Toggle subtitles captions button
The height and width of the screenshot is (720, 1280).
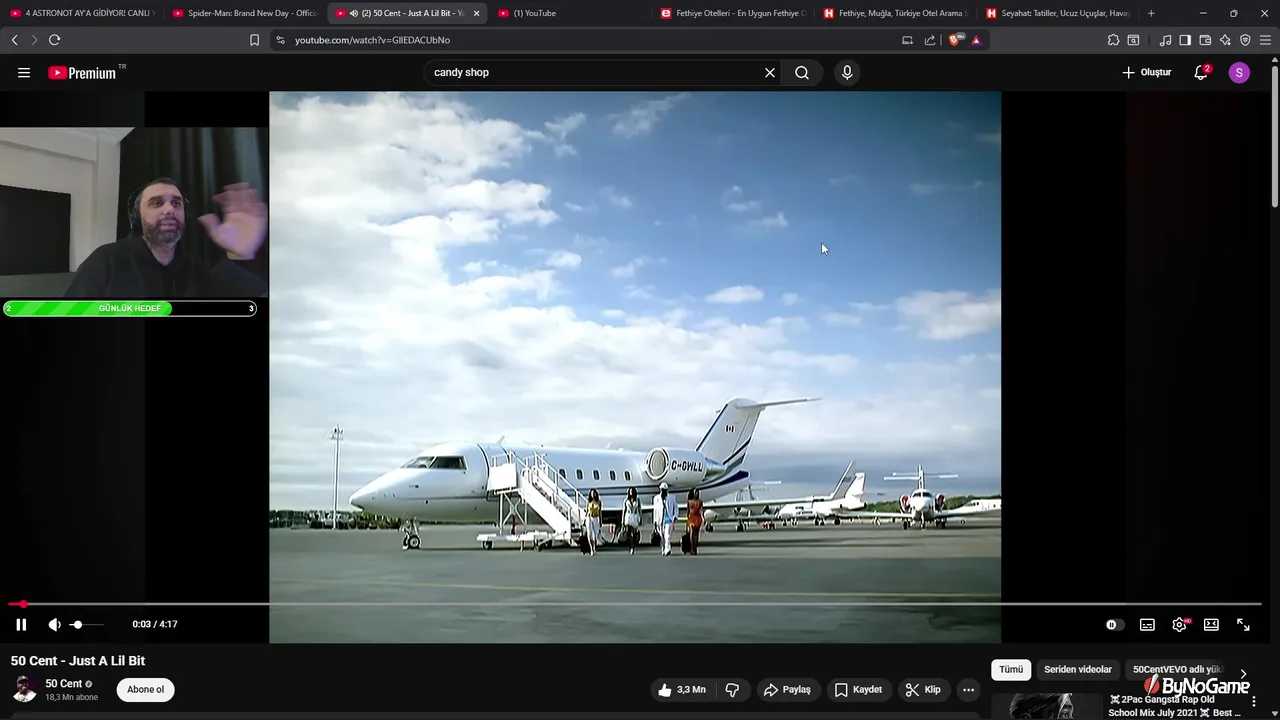click(x=1147, y=624)
